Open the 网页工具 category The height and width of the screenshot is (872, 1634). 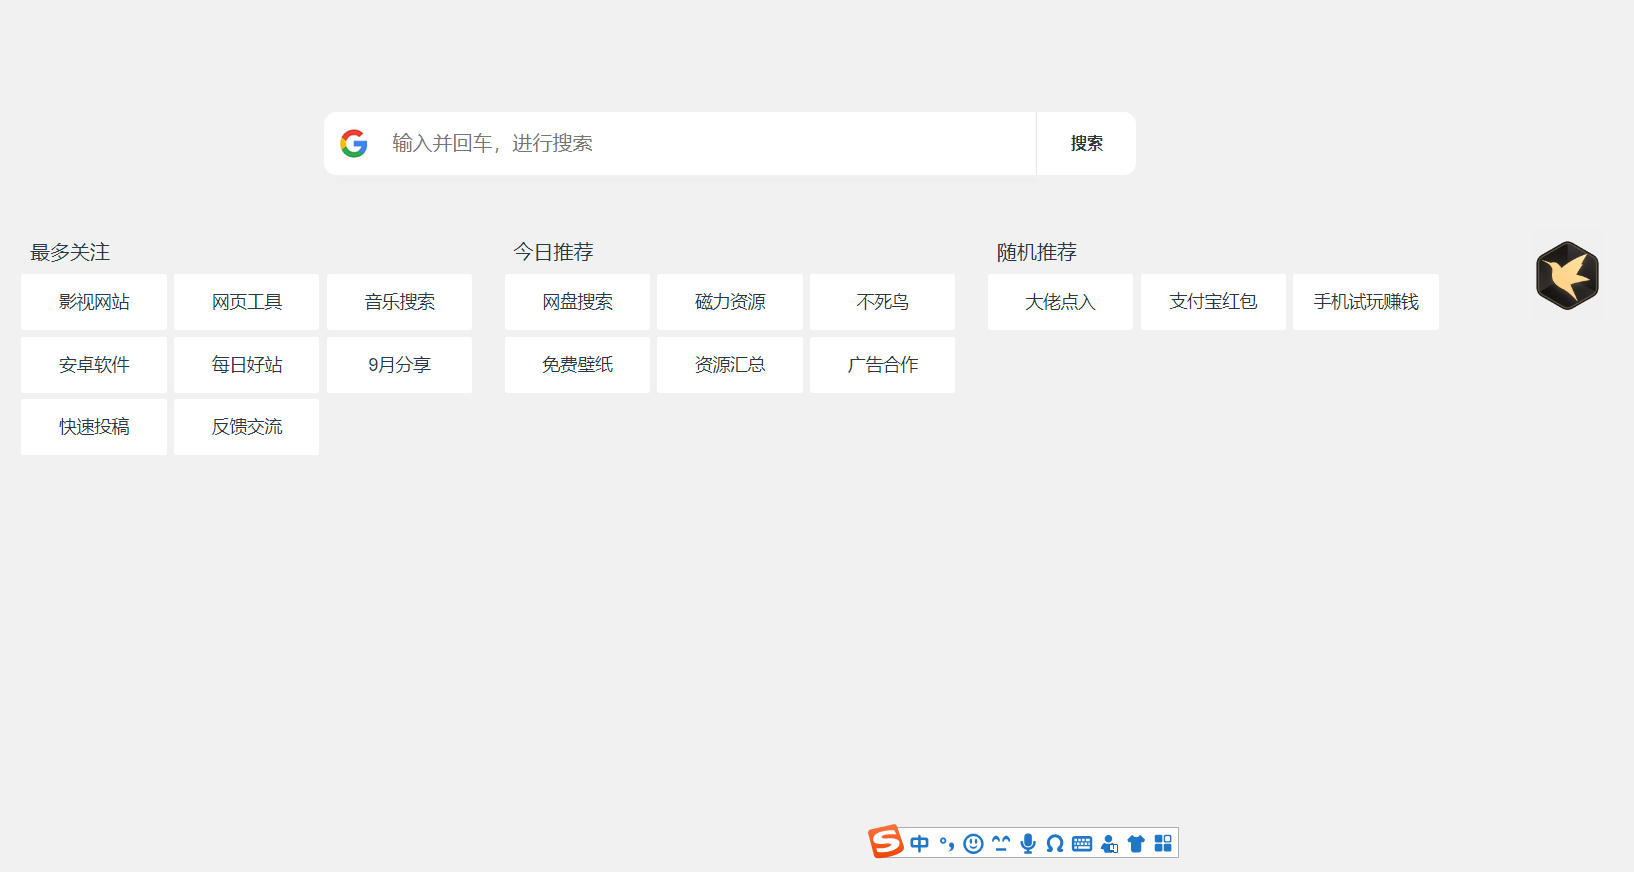(x=247, y=302)
